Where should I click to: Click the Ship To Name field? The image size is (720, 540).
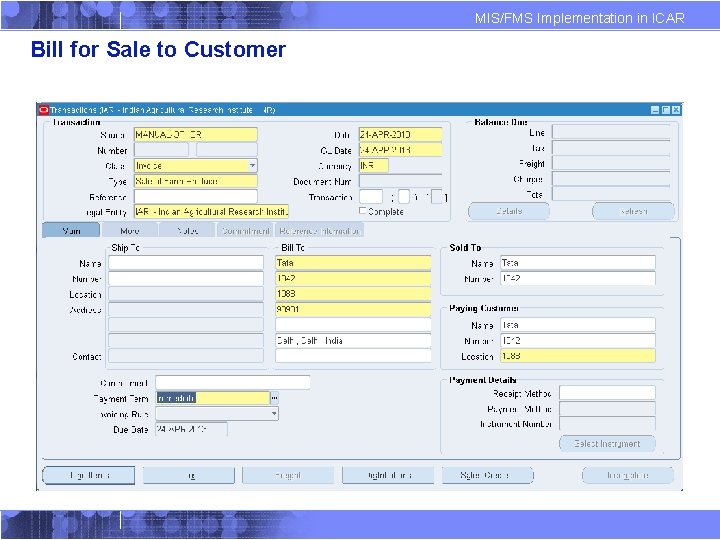[186, 263]
